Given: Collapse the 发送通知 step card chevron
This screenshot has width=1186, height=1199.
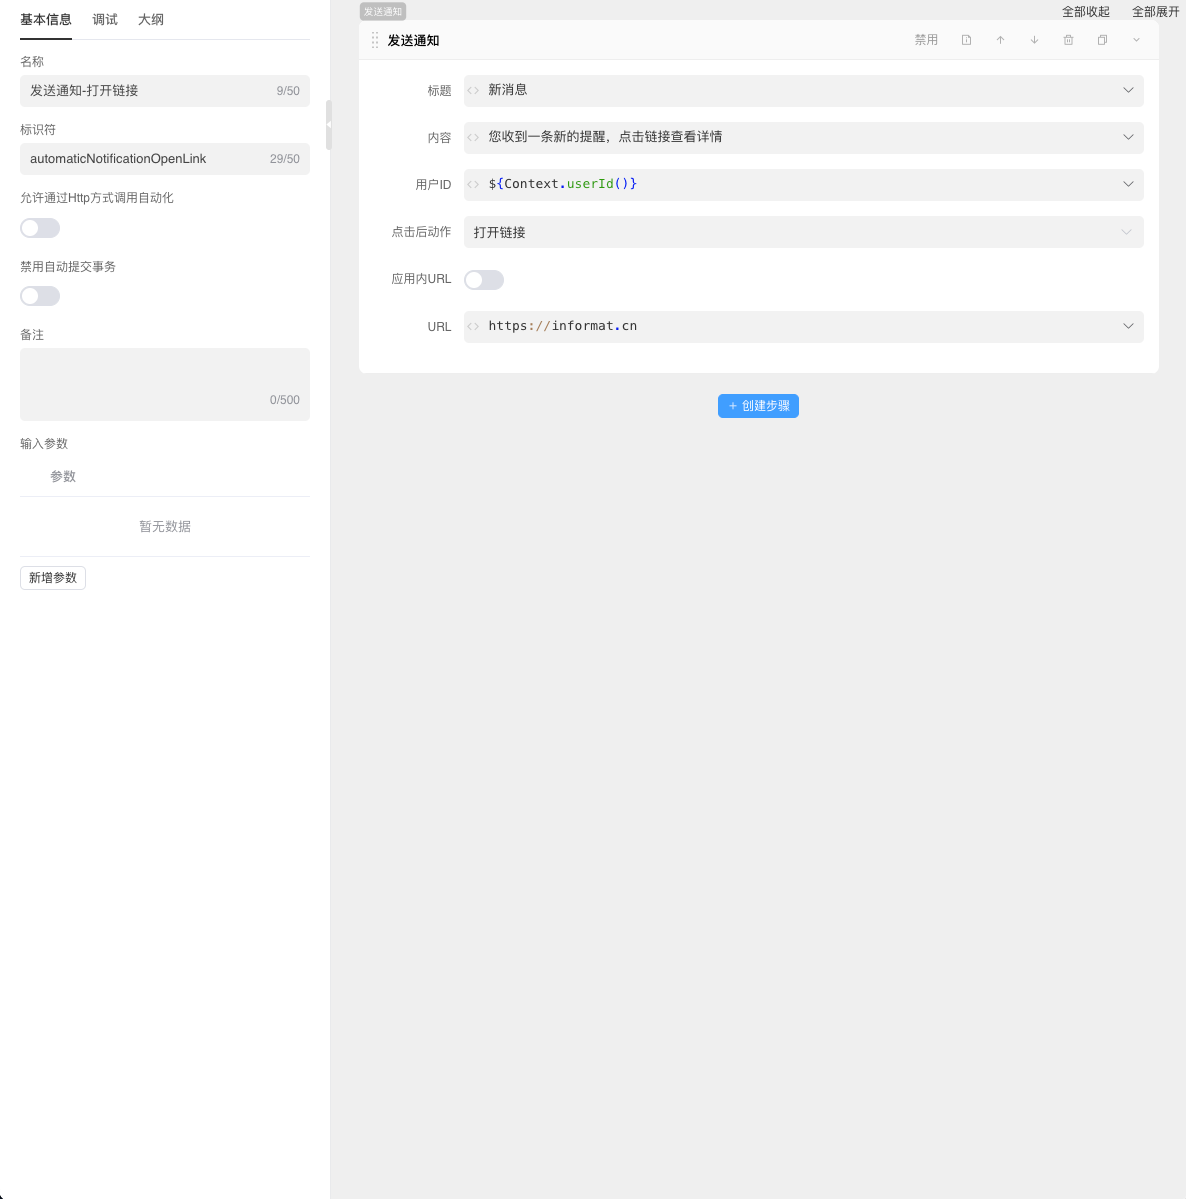Looking at the screenshot, I should click(1136, 40).
